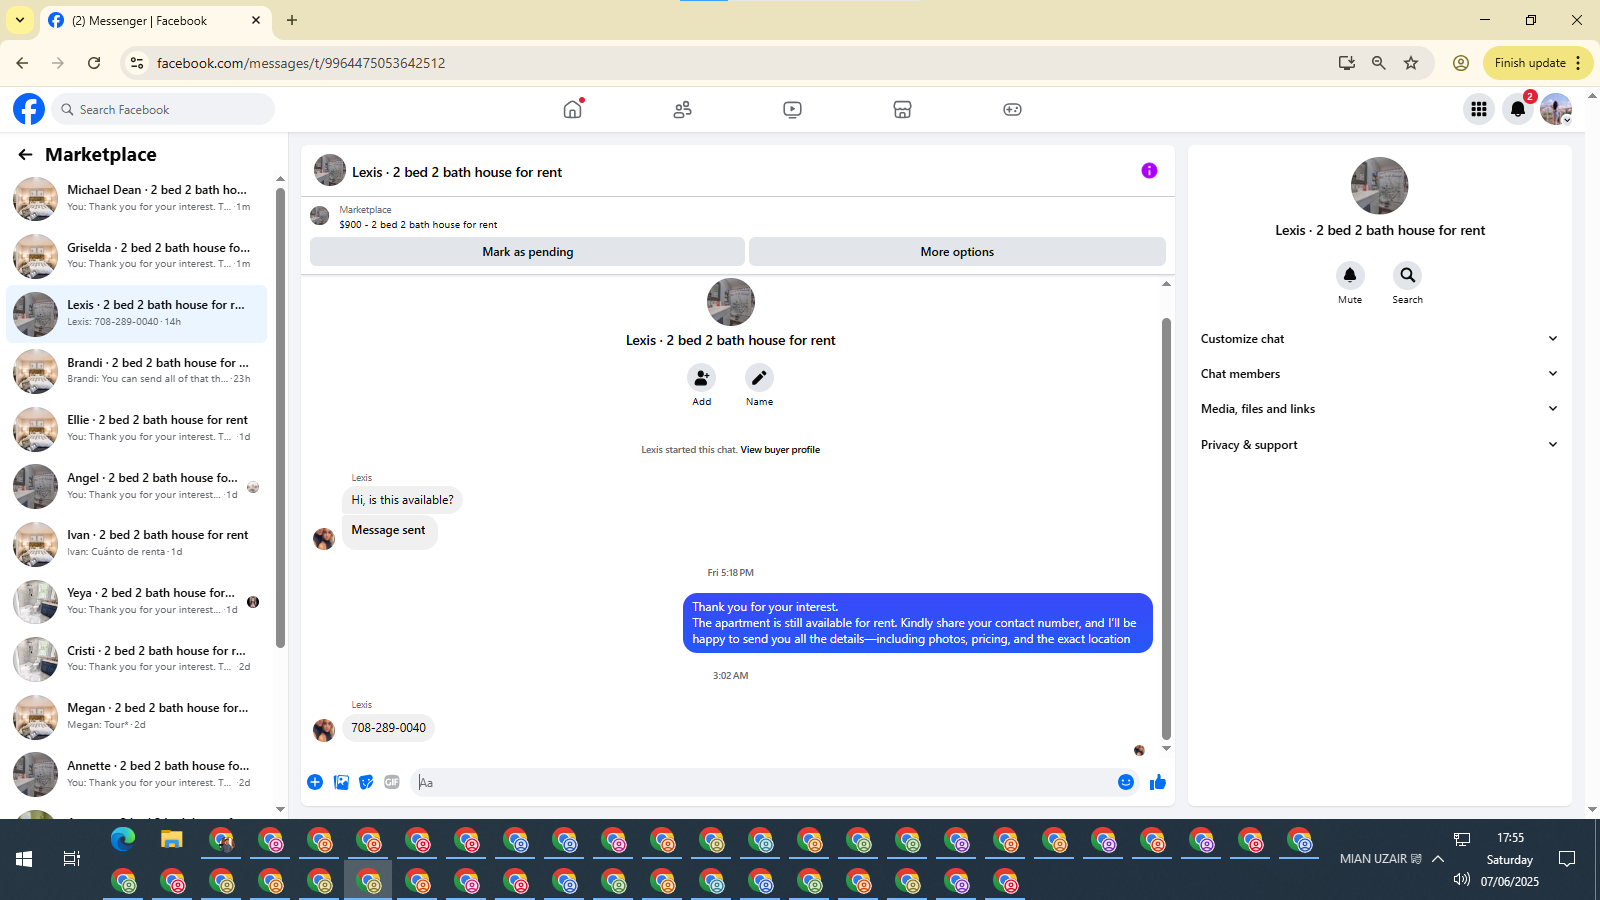The height and width of the screenshot is (900, 1600).
Task: Open more actions plus icon in composer
Action: [x=315, y=782]
